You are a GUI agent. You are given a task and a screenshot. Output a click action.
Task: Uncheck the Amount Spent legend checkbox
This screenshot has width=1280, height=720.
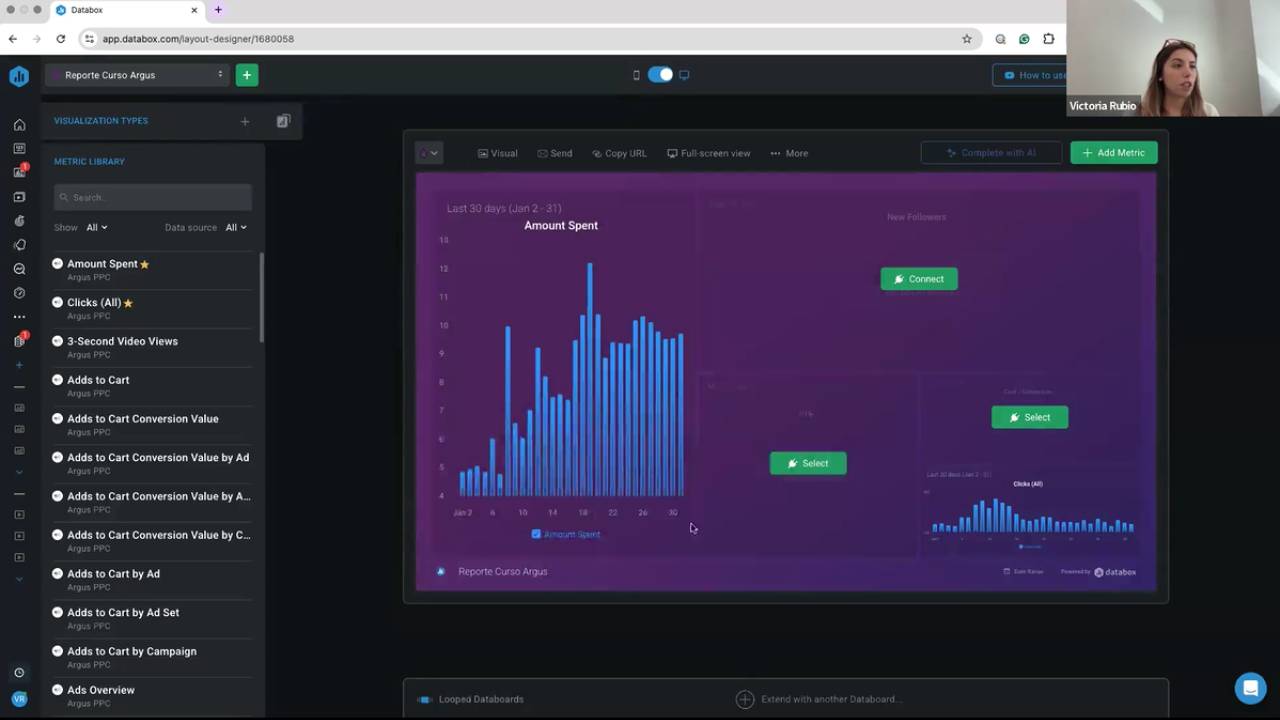[x=536, y=534]
